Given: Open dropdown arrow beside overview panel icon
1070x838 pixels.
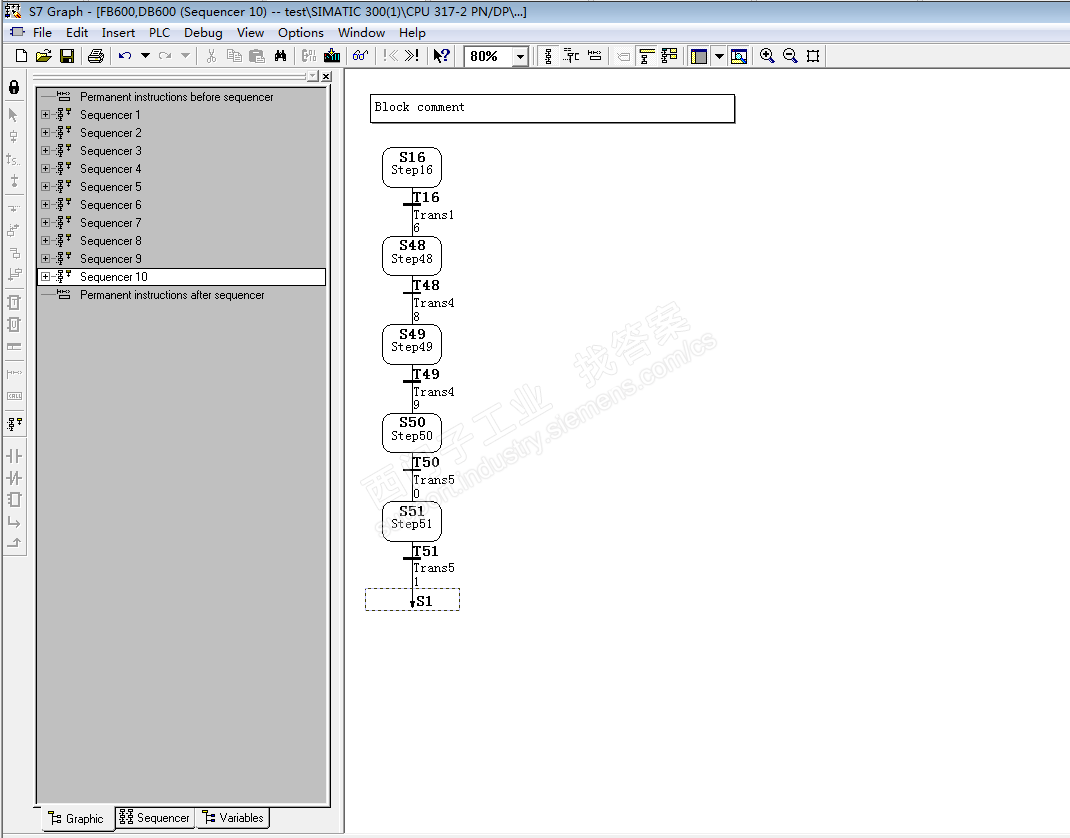Looking at the screenshot, I should (x=719, y=56).
